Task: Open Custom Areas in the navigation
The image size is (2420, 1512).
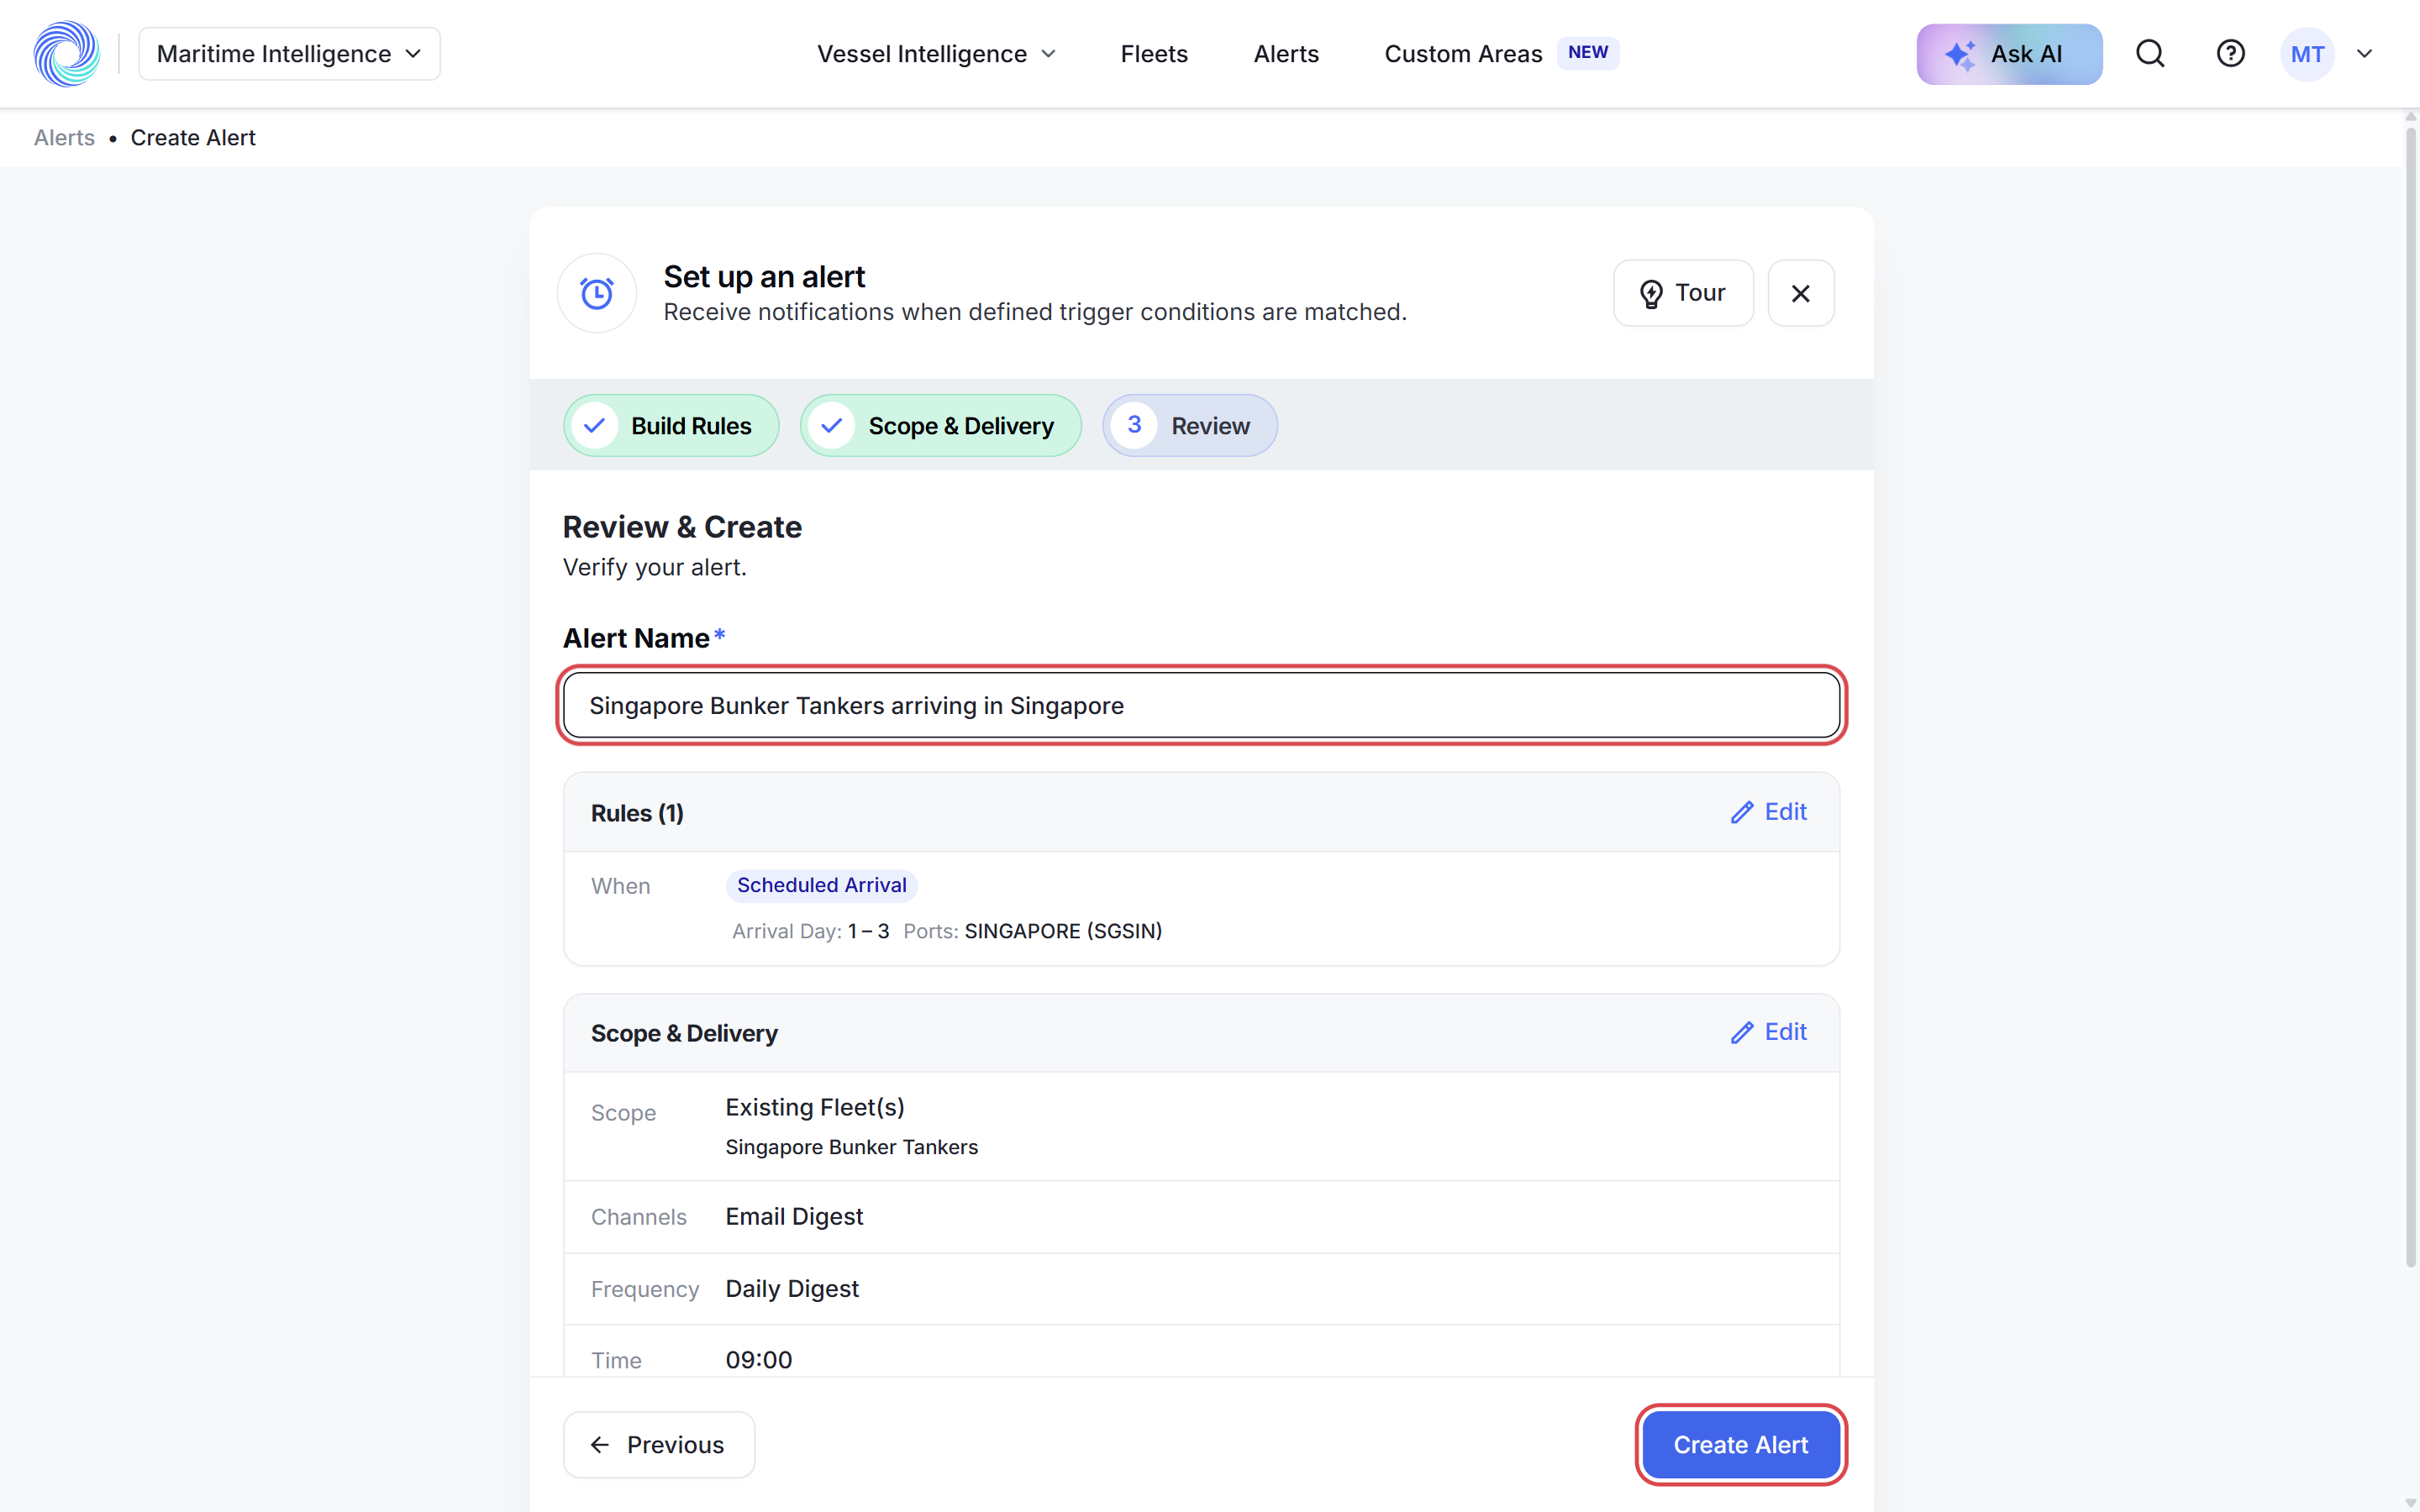Action: (x=1463, y=54)
